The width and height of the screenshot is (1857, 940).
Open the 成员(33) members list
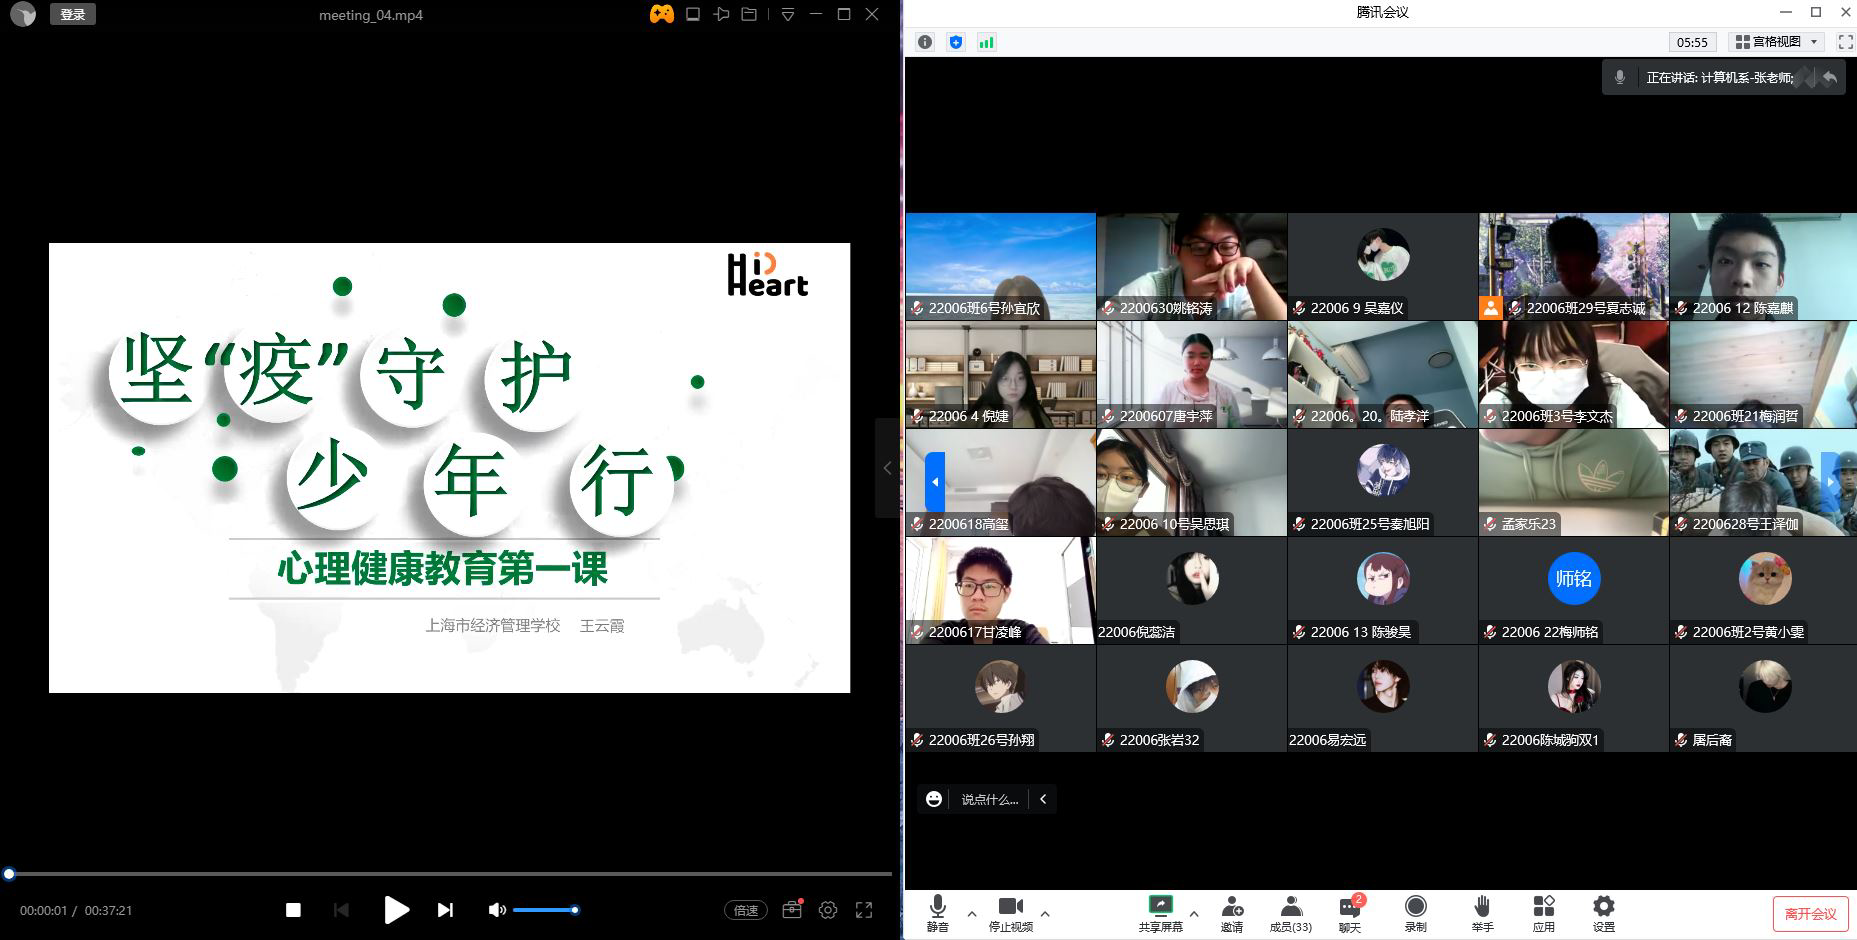pyautogui.click(x=1290, y=912)
